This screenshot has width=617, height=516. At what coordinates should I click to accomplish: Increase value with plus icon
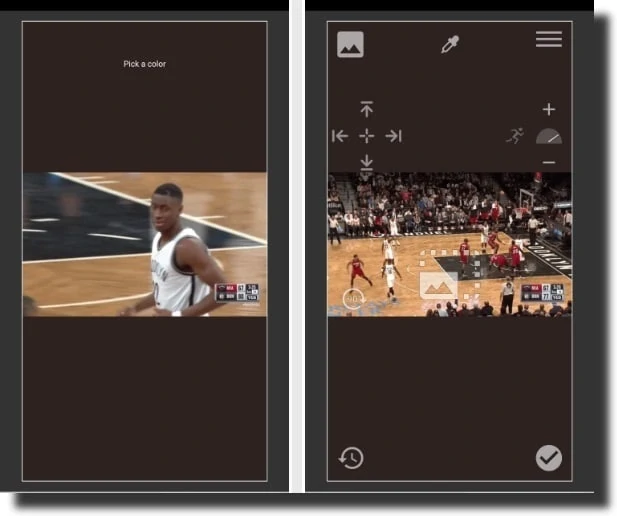click(549, 109)
